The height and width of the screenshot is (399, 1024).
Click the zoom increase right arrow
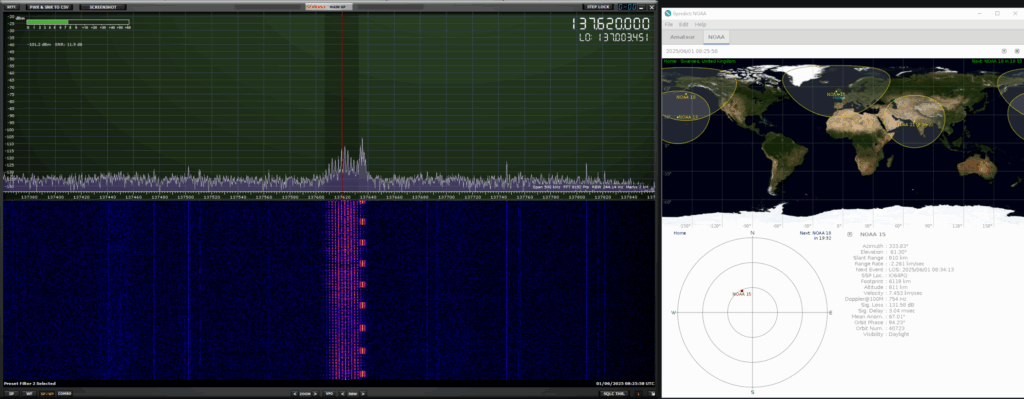pyautogui.click(x=315, y=394)
